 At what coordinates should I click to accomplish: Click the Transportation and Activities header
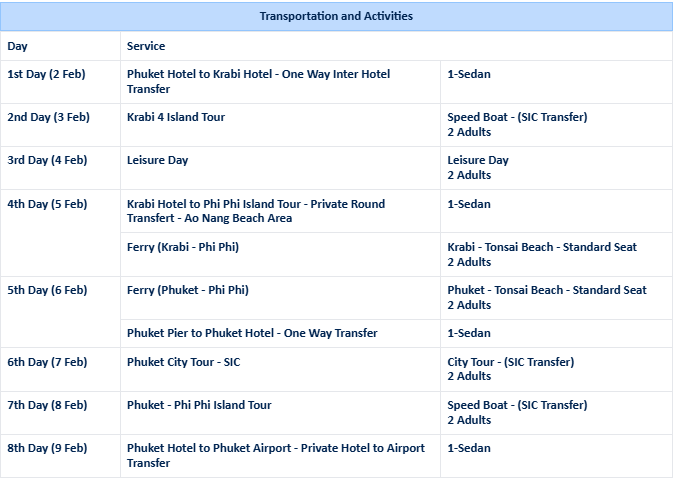[x=336, y=16]
